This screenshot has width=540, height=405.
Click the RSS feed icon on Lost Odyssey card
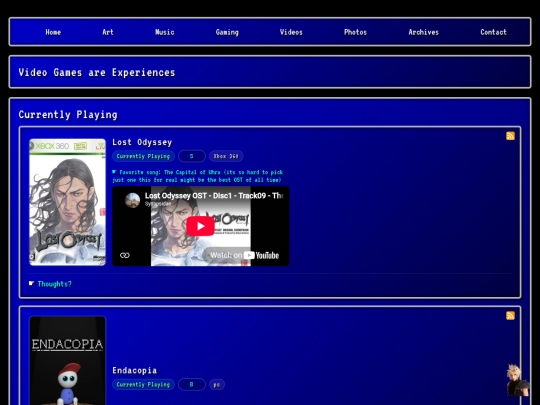point(510,136)
